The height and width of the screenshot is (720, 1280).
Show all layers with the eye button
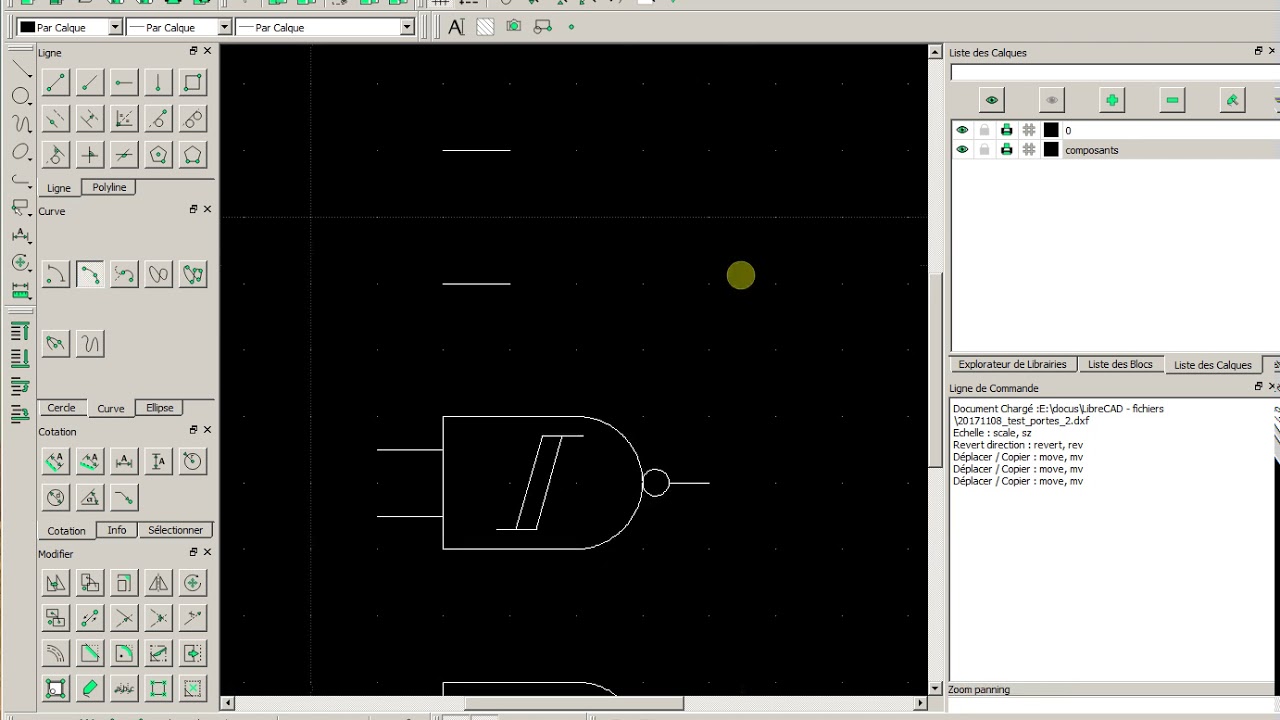[992, 100]
